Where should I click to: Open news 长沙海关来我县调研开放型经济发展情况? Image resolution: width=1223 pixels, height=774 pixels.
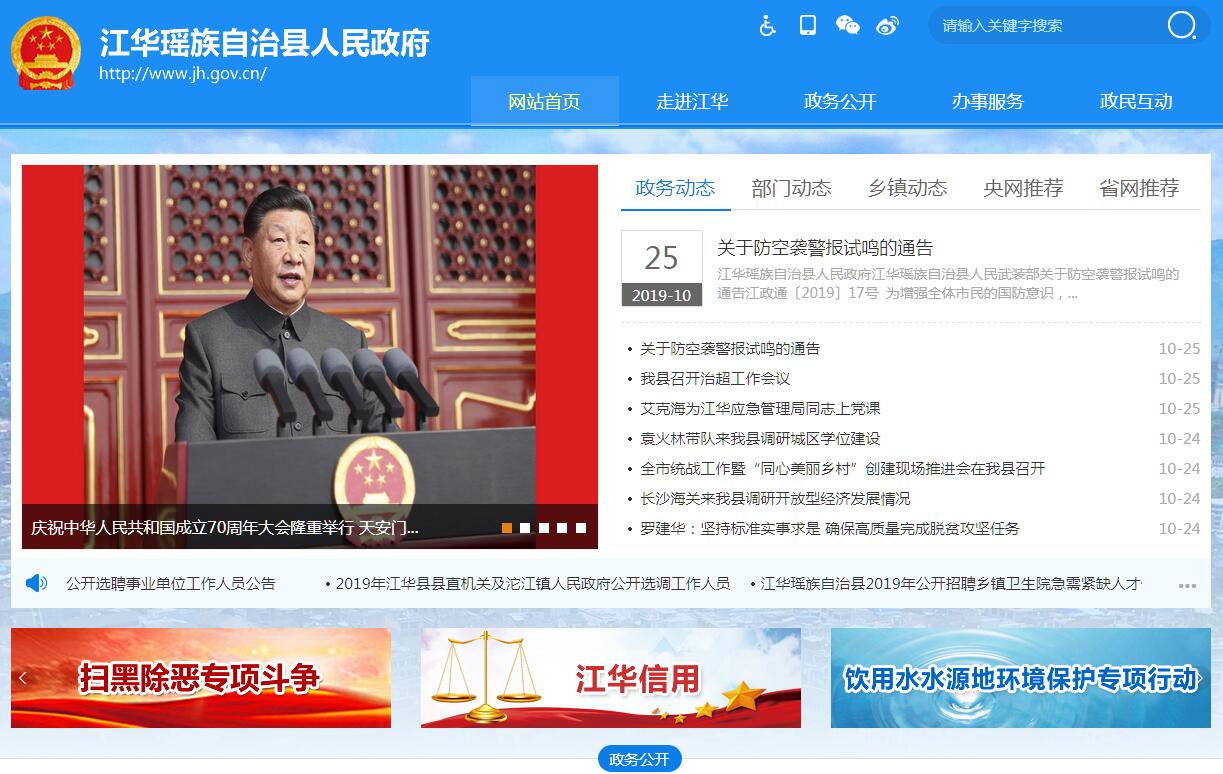click(x=775, y=499)
